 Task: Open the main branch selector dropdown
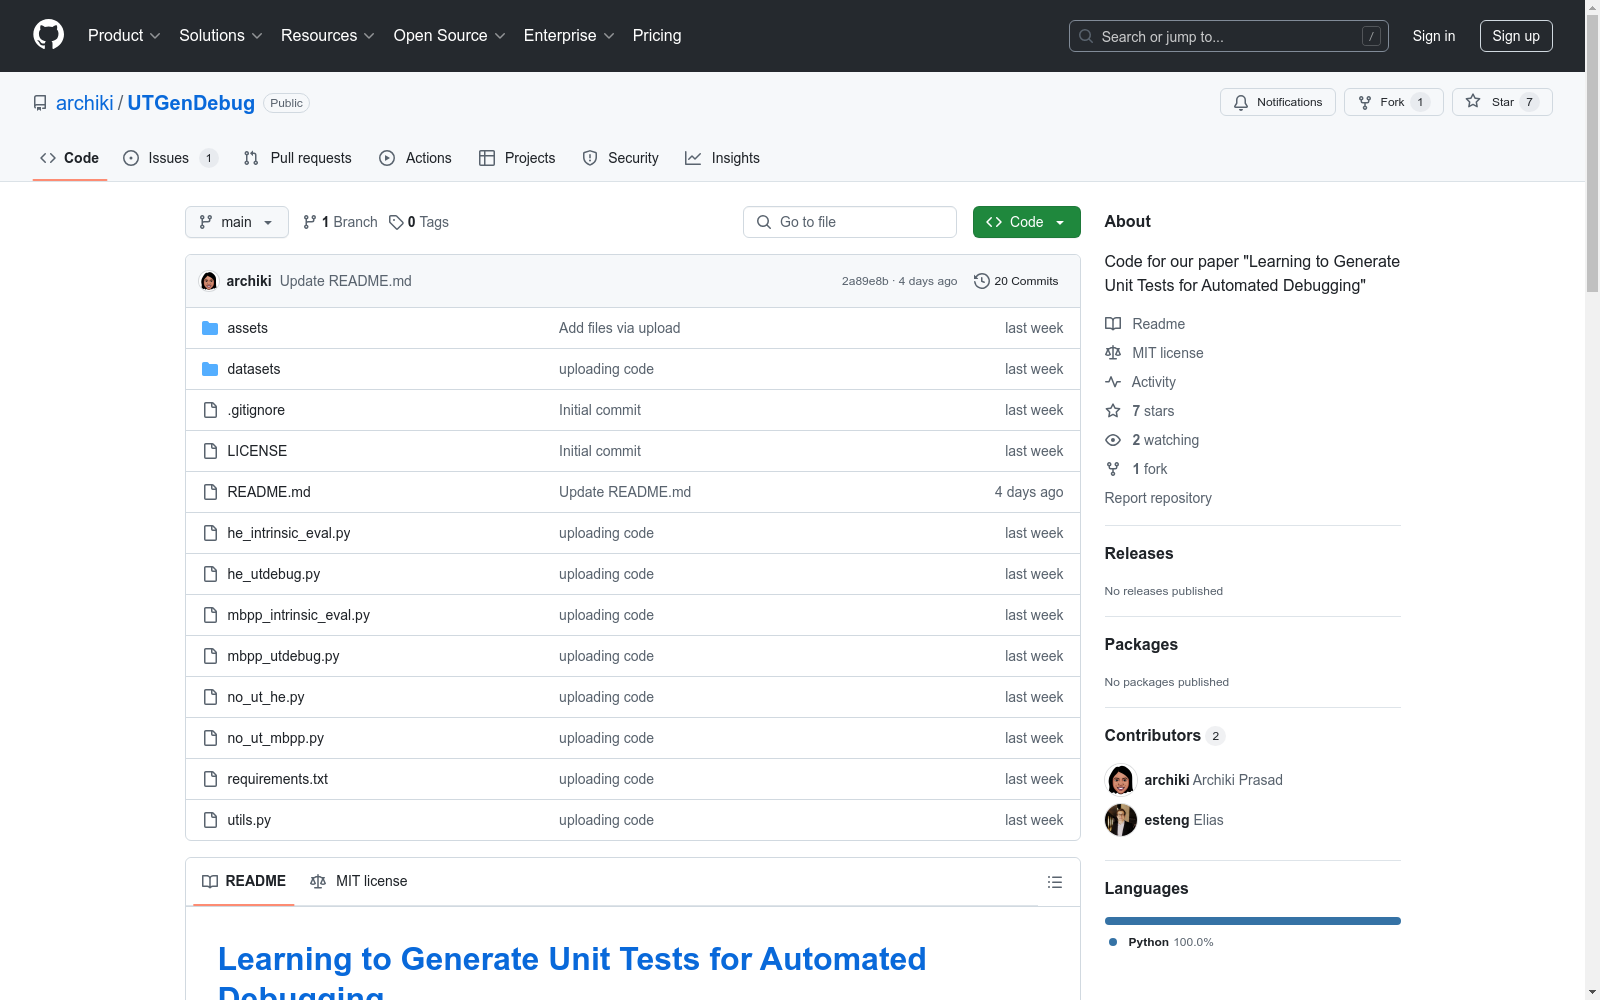pyautogui.click(x=237, y=222)
